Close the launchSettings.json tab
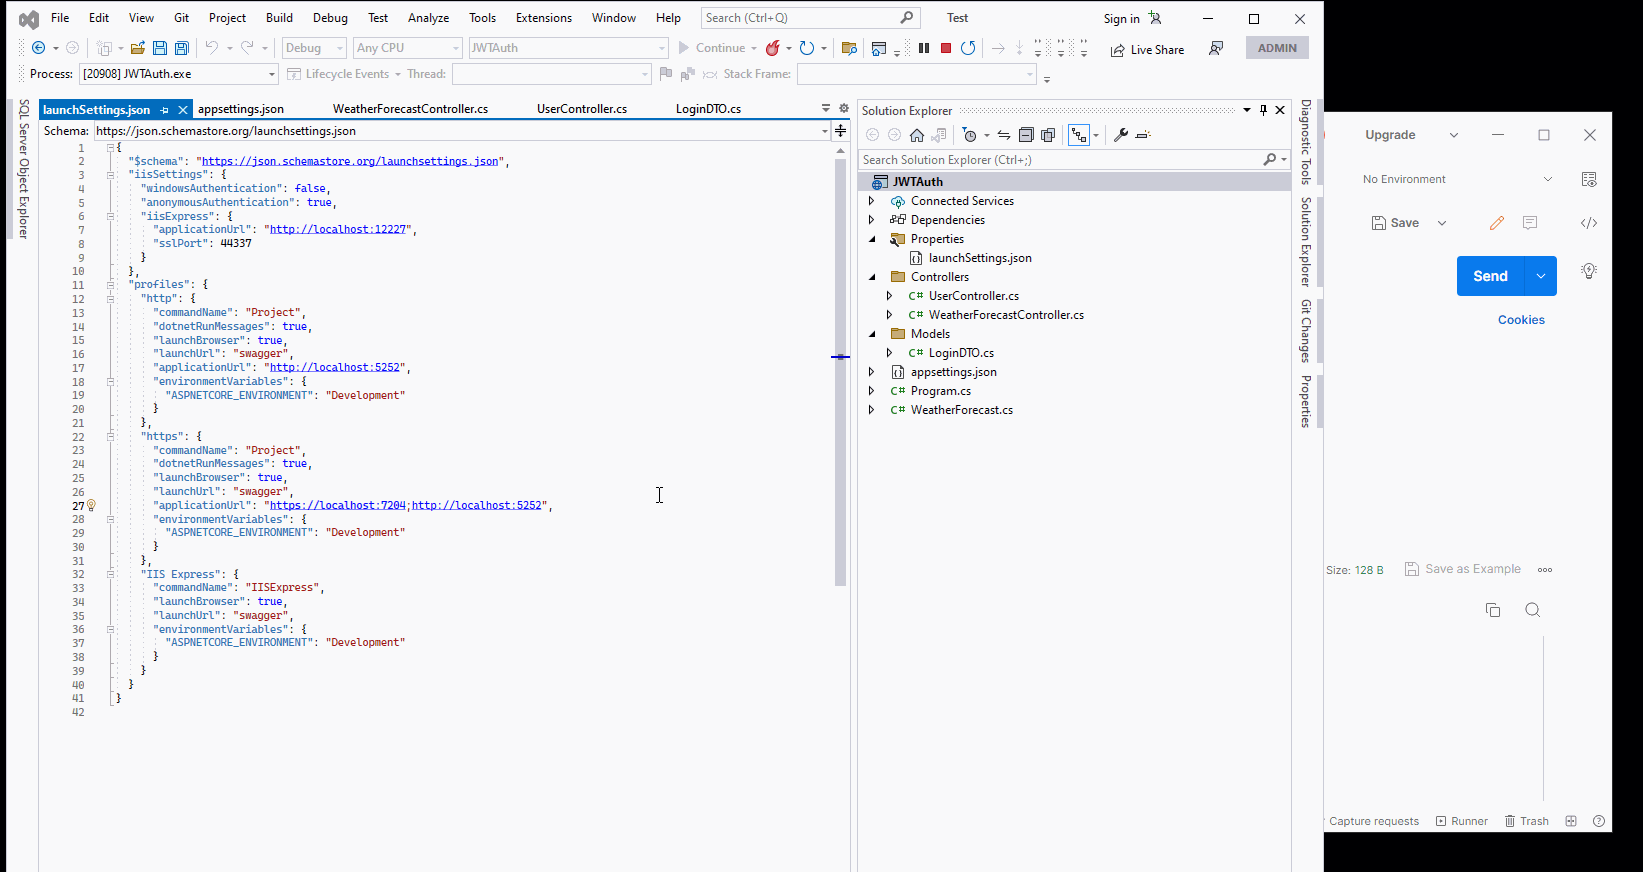The width and height of the screenshot is (1643, 872). tap(183, 110)
